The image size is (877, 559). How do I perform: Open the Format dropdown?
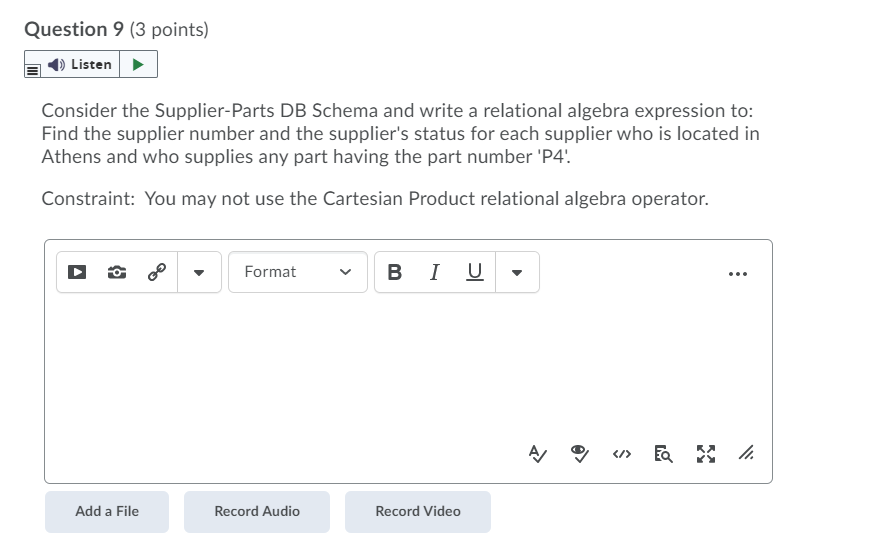point(298,272)
